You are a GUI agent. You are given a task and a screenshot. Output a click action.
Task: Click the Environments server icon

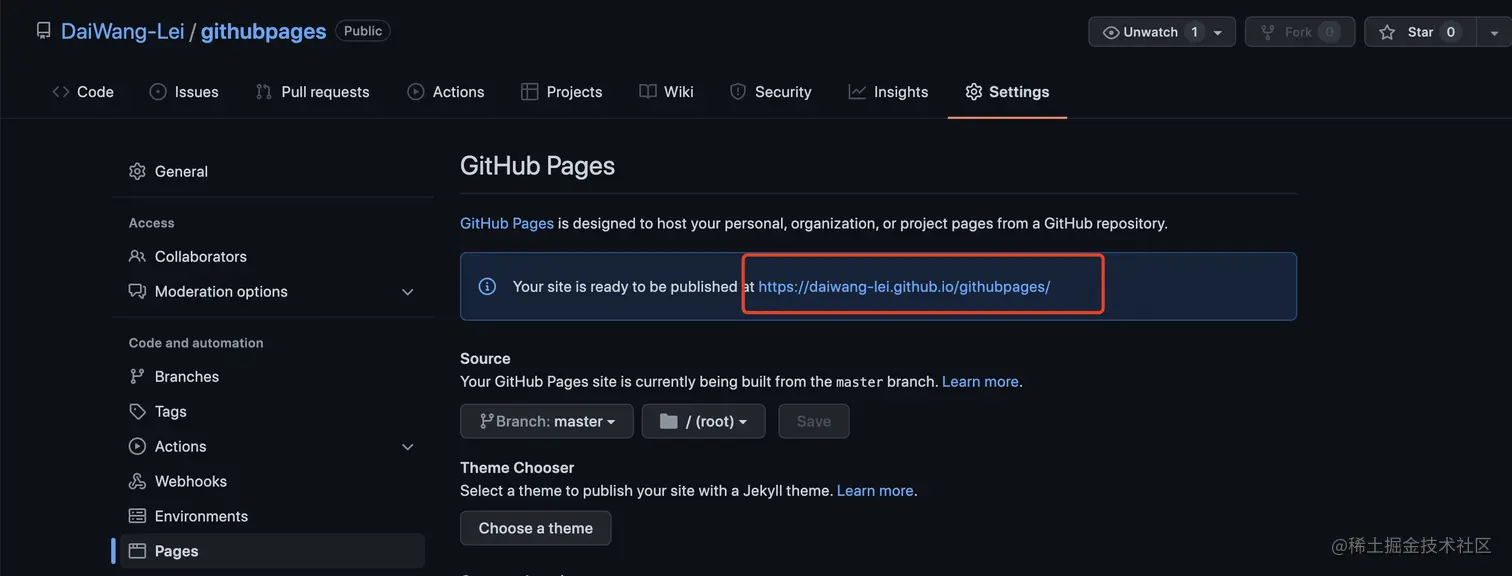pos(137,516)
